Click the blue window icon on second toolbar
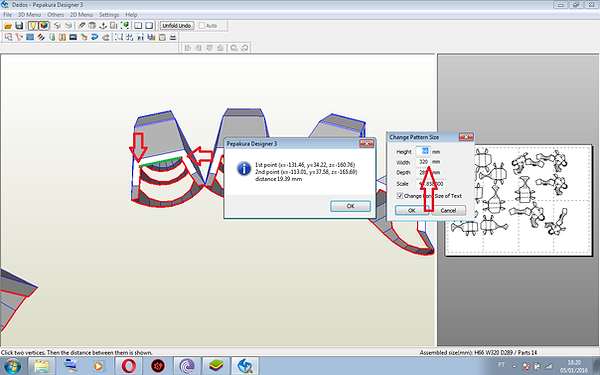The image size is (600, 375). pos(30,37)
